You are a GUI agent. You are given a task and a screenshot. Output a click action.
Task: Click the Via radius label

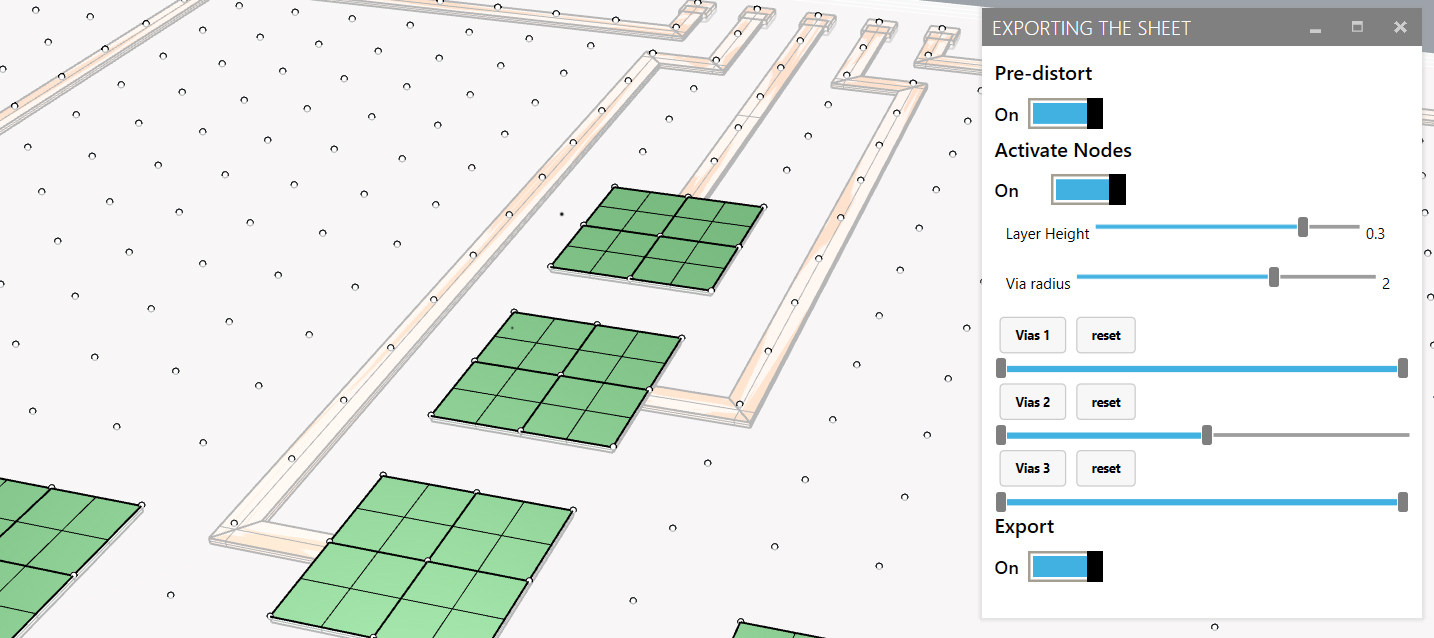1038,284
